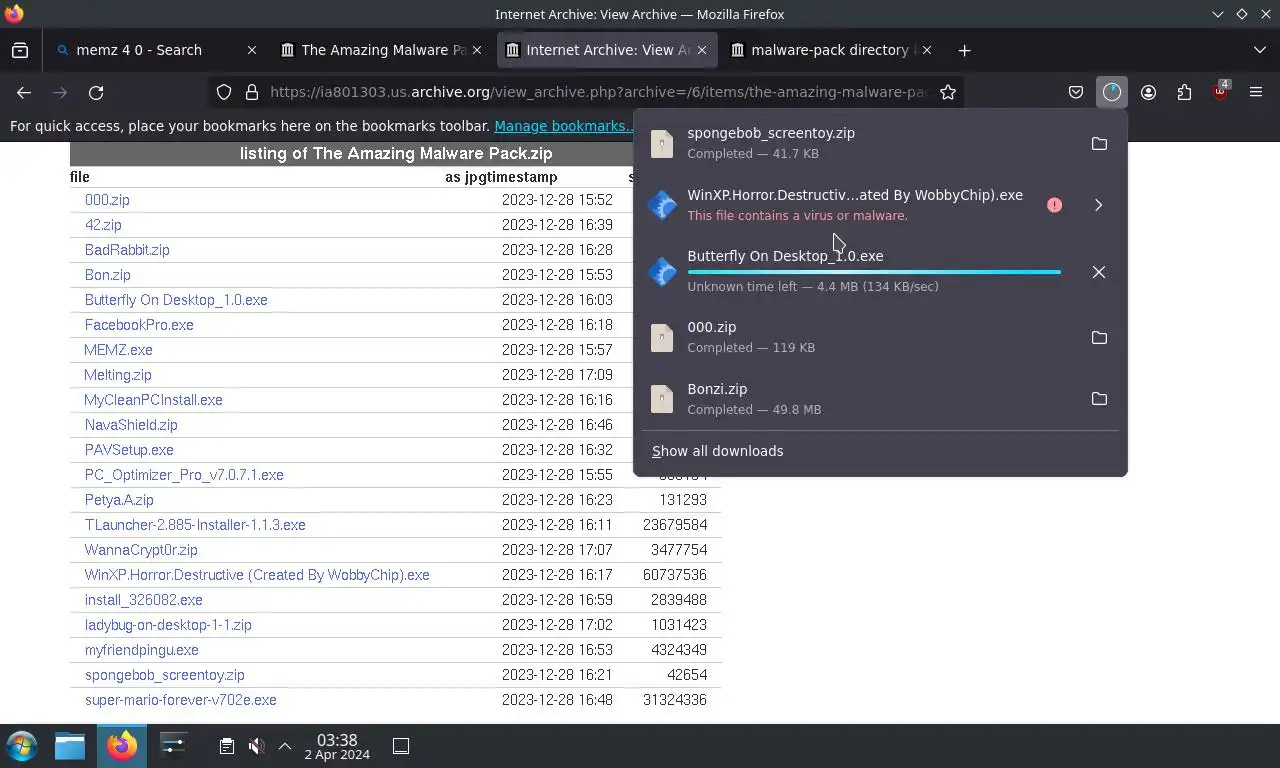1280x768 pixels.
Task: Click Butterfly download progress bar
Action: point(874,272)
